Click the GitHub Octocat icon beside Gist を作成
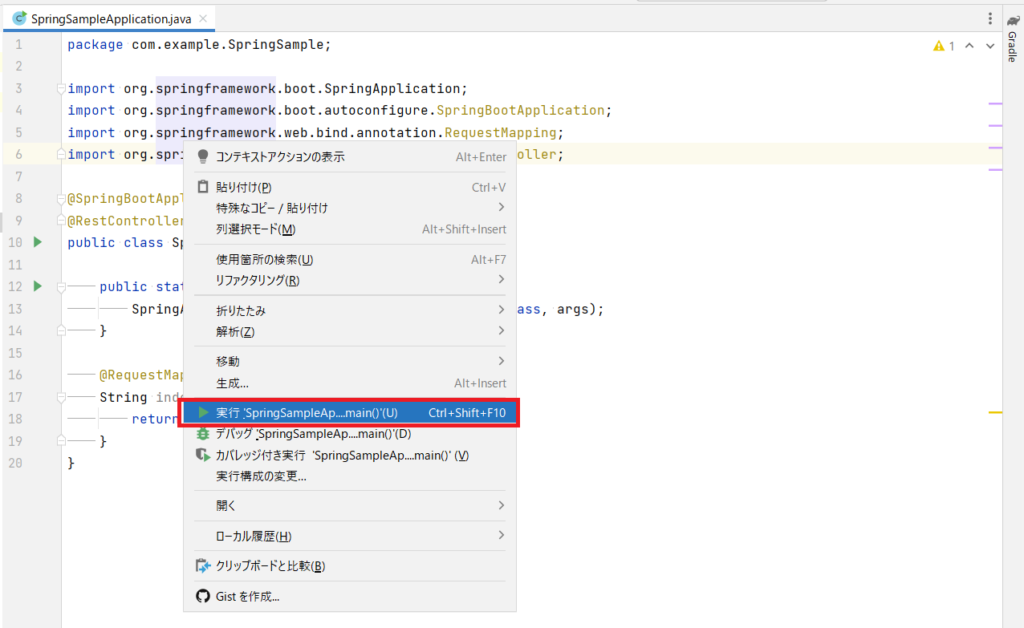This screenshot has width=1024, height=628. [203, 597]
